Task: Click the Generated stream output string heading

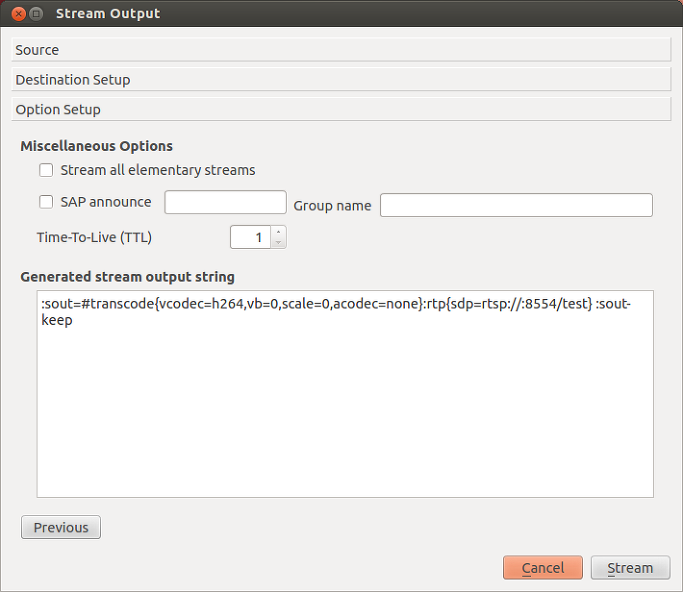Action: click(x=128, y=277)
